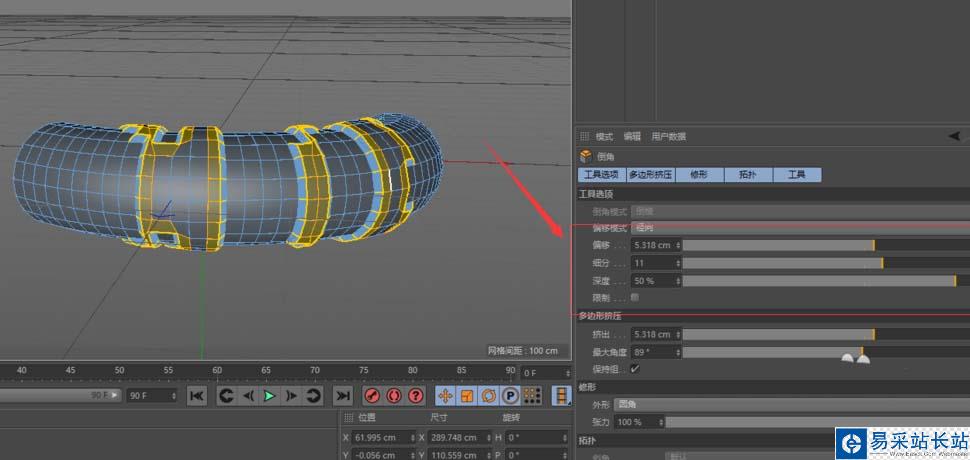
Task: Click the position X 61.995 cm field
Action: (x=381, y=438)
